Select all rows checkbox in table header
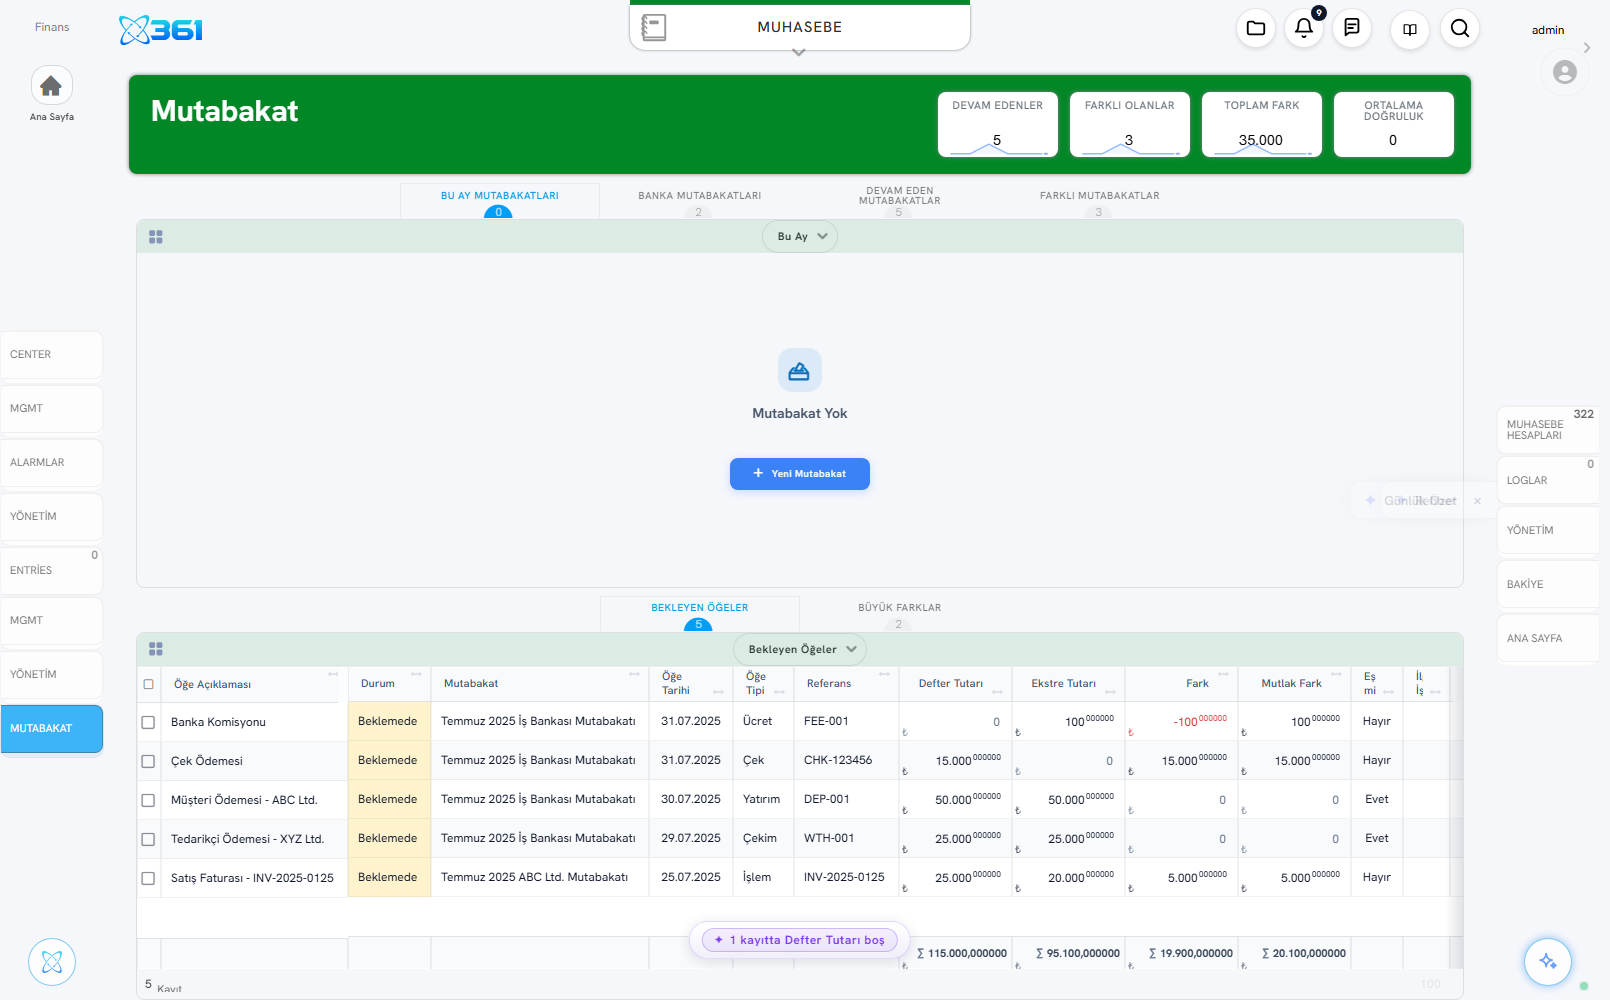Viewport: 1610px width, 1000px height. coord(149,685)
